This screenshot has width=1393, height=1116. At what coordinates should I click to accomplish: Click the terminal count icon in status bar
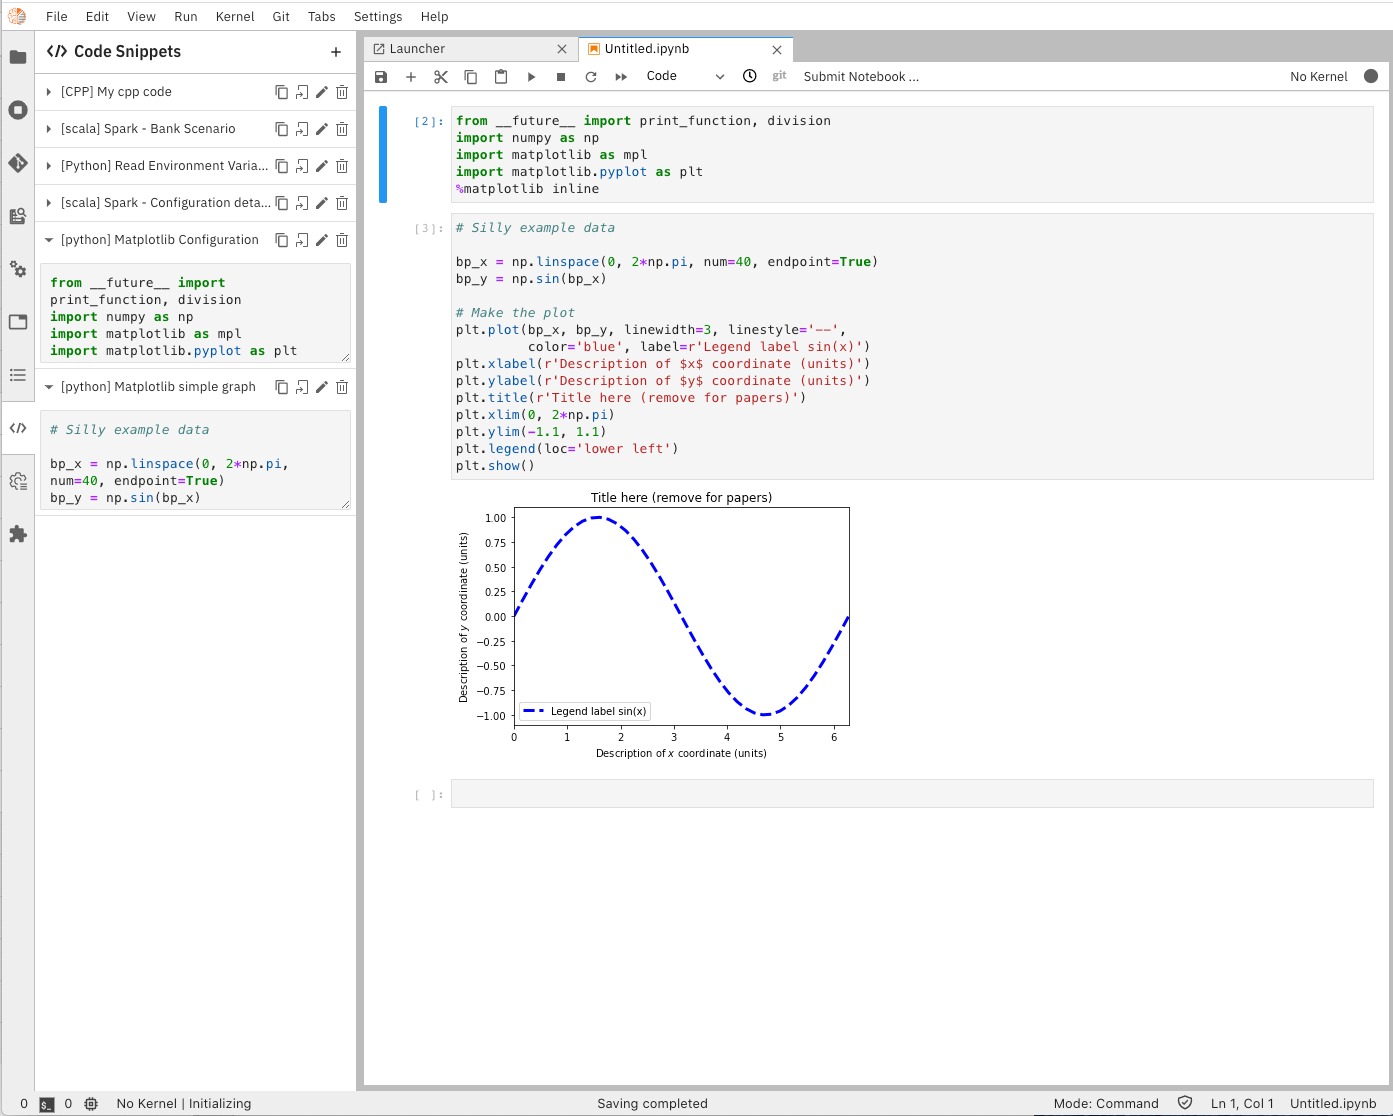[47, 1104]
